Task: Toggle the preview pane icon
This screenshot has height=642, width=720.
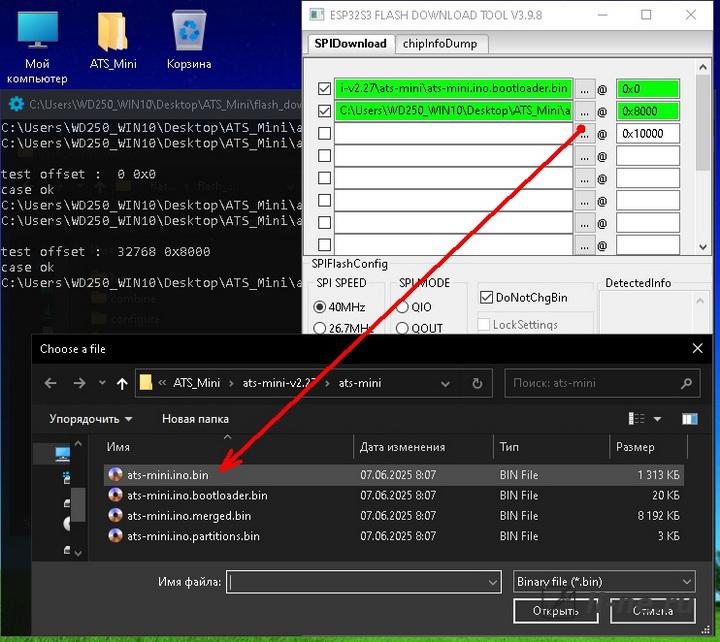Action: pos(690,419)
